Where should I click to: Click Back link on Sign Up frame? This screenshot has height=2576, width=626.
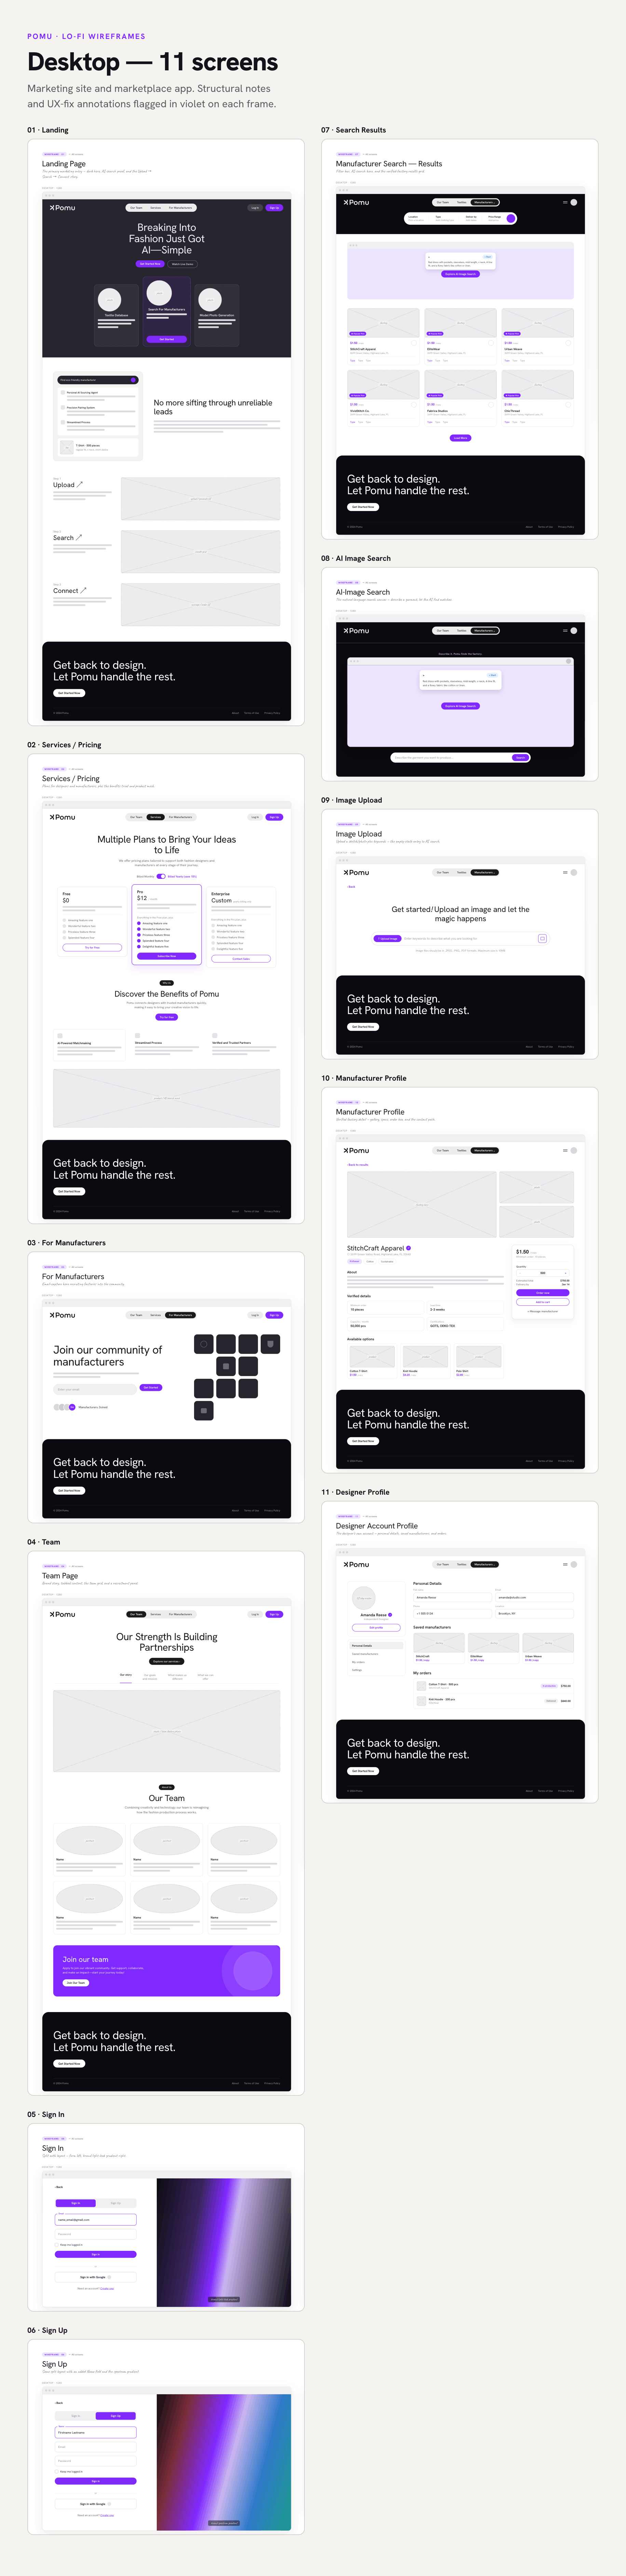59,2403
